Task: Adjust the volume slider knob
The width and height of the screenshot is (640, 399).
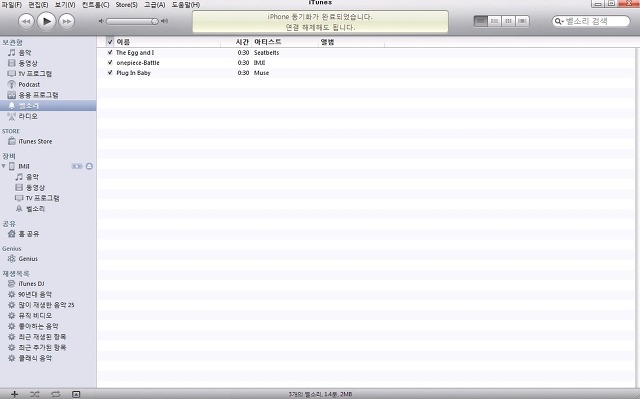Action: pos(155,21)
